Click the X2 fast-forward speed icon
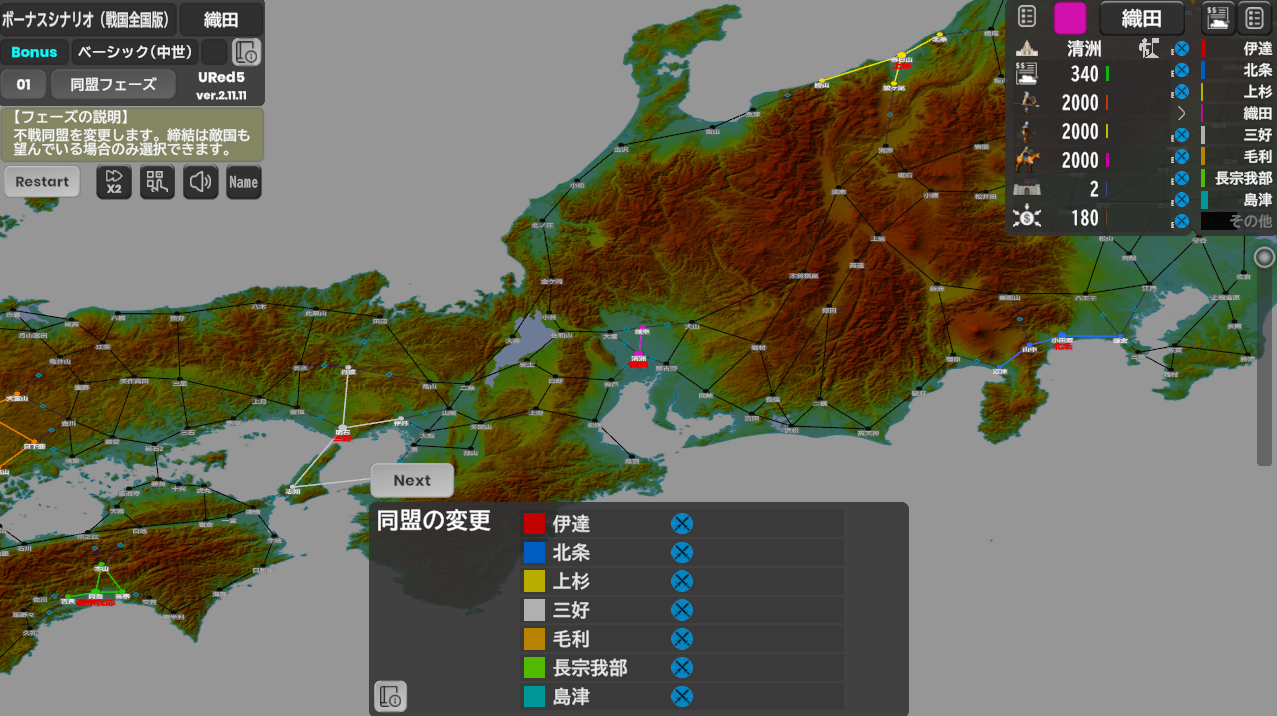 pos(114,182)
